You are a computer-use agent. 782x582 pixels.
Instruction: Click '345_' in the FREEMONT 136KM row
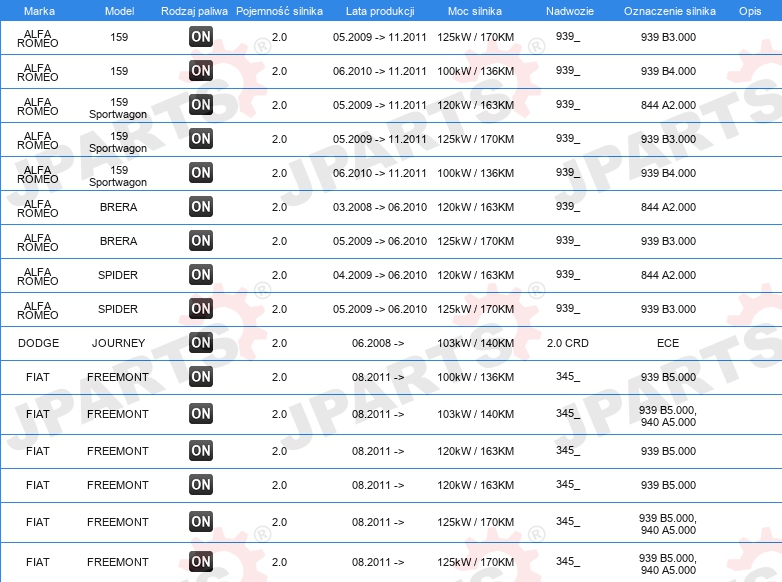point(568,377)
